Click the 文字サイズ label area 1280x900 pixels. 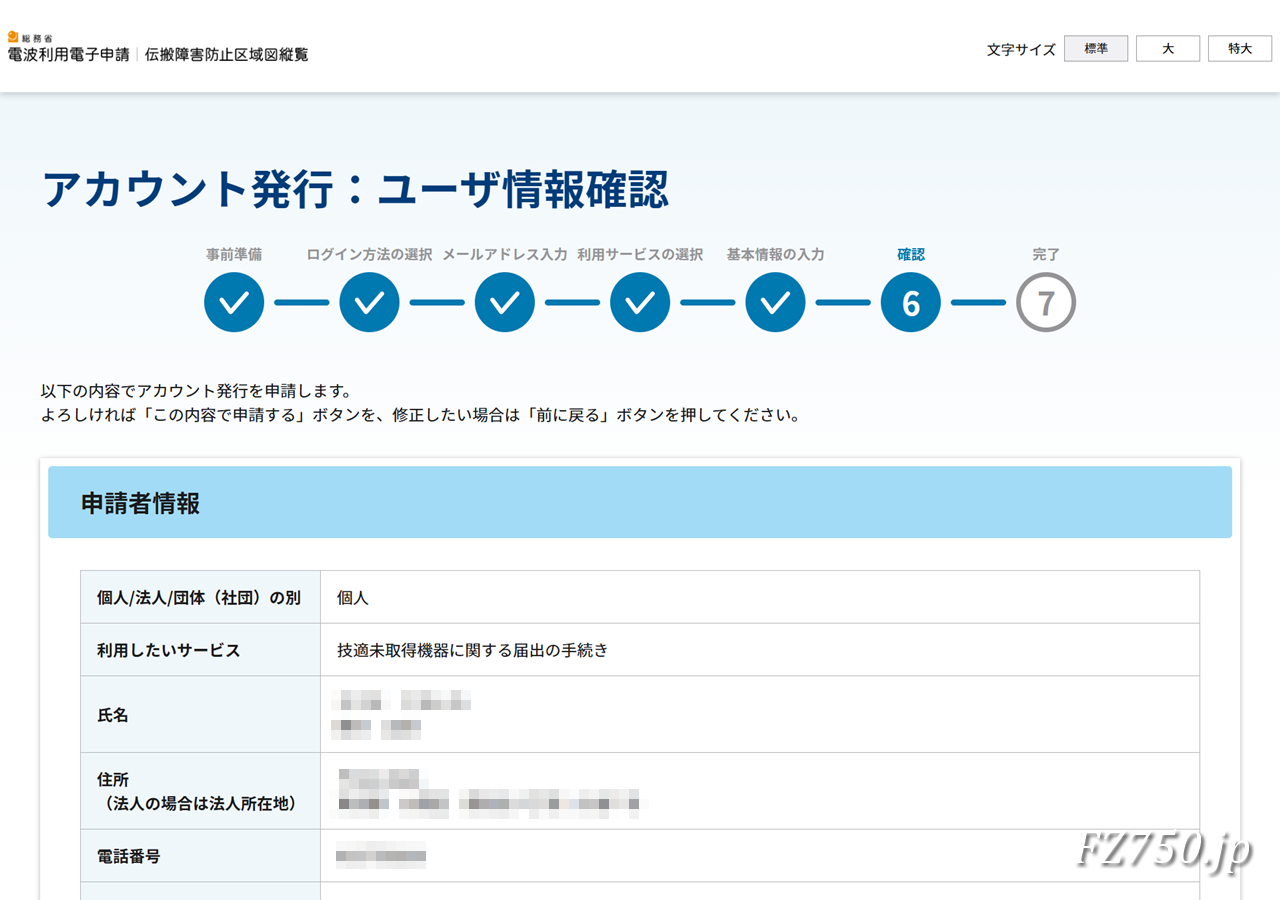pos(1019,48)
